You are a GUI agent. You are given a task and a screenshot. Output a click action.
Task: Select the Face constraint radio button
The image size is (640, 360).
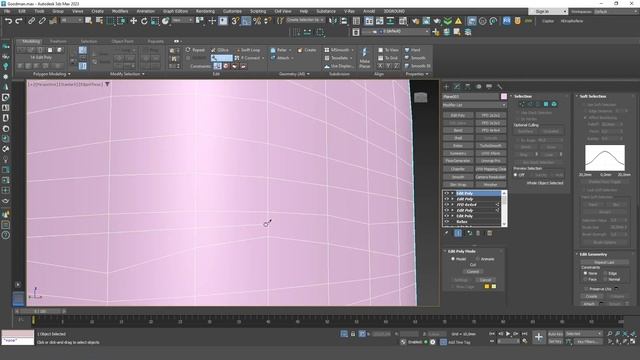(585, 279)
